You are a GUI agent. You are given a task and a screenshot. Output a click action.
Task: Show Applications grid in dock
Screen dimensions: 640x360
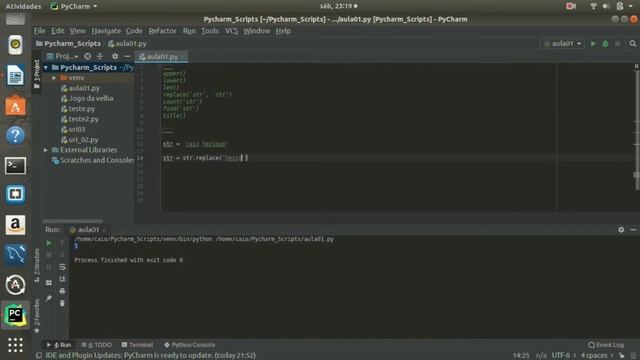[16, 345]
